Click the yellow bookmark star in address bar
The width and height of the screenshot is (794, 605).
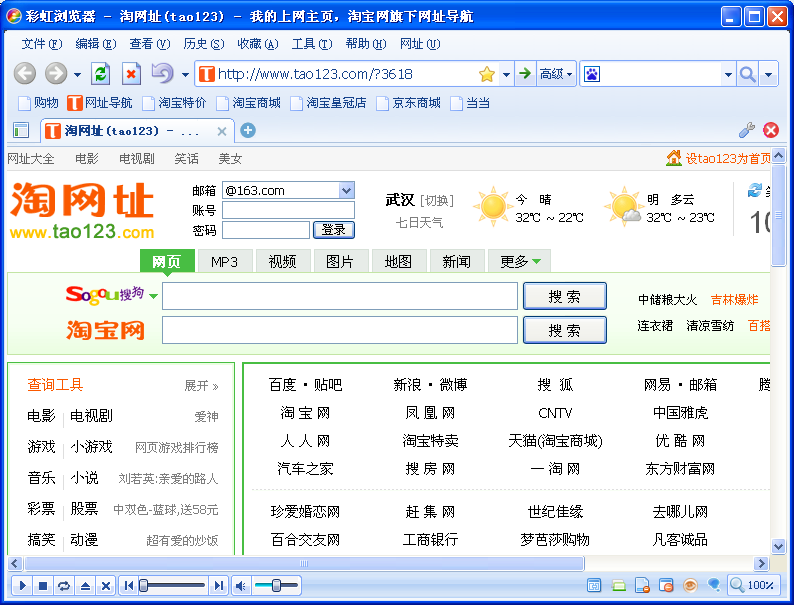(487, 74)
